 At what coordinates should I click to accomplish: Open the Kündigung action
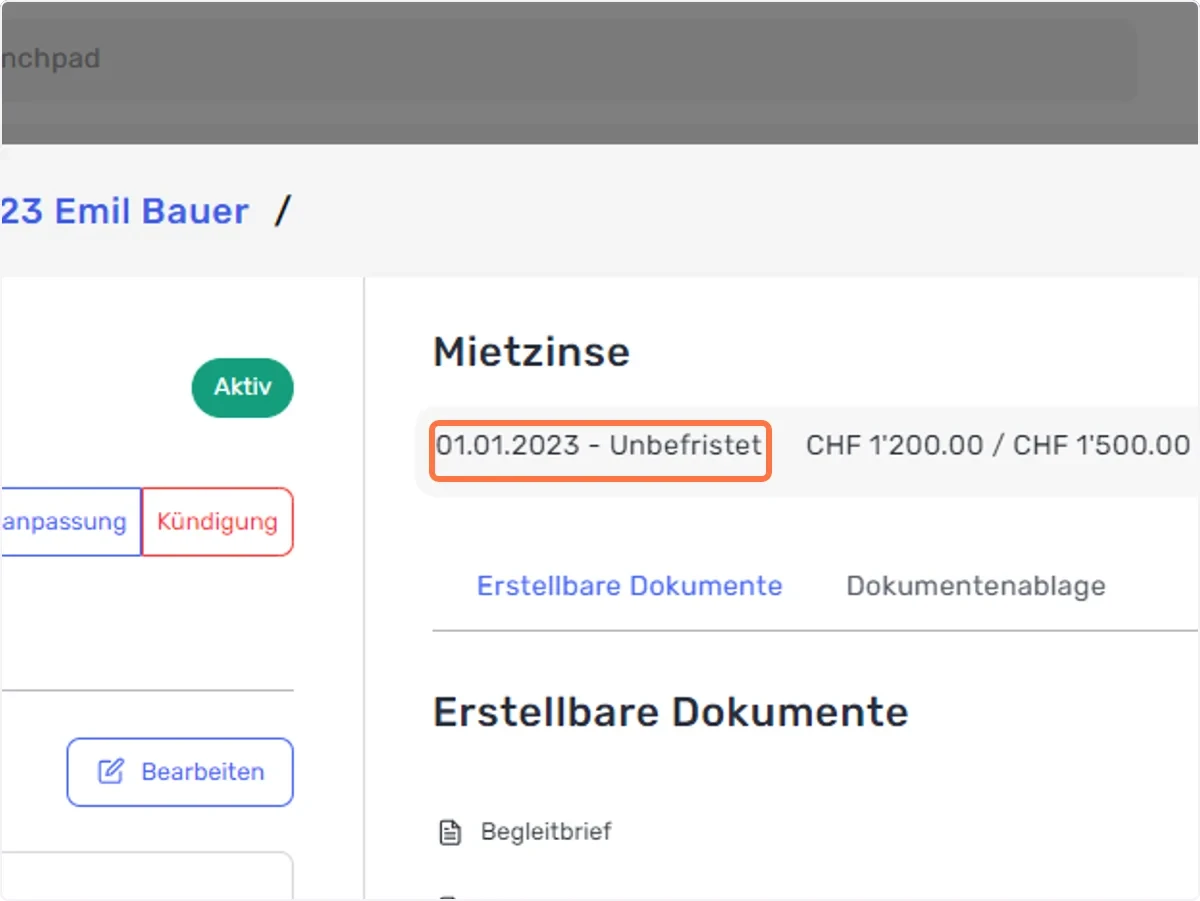coord(217,522)
